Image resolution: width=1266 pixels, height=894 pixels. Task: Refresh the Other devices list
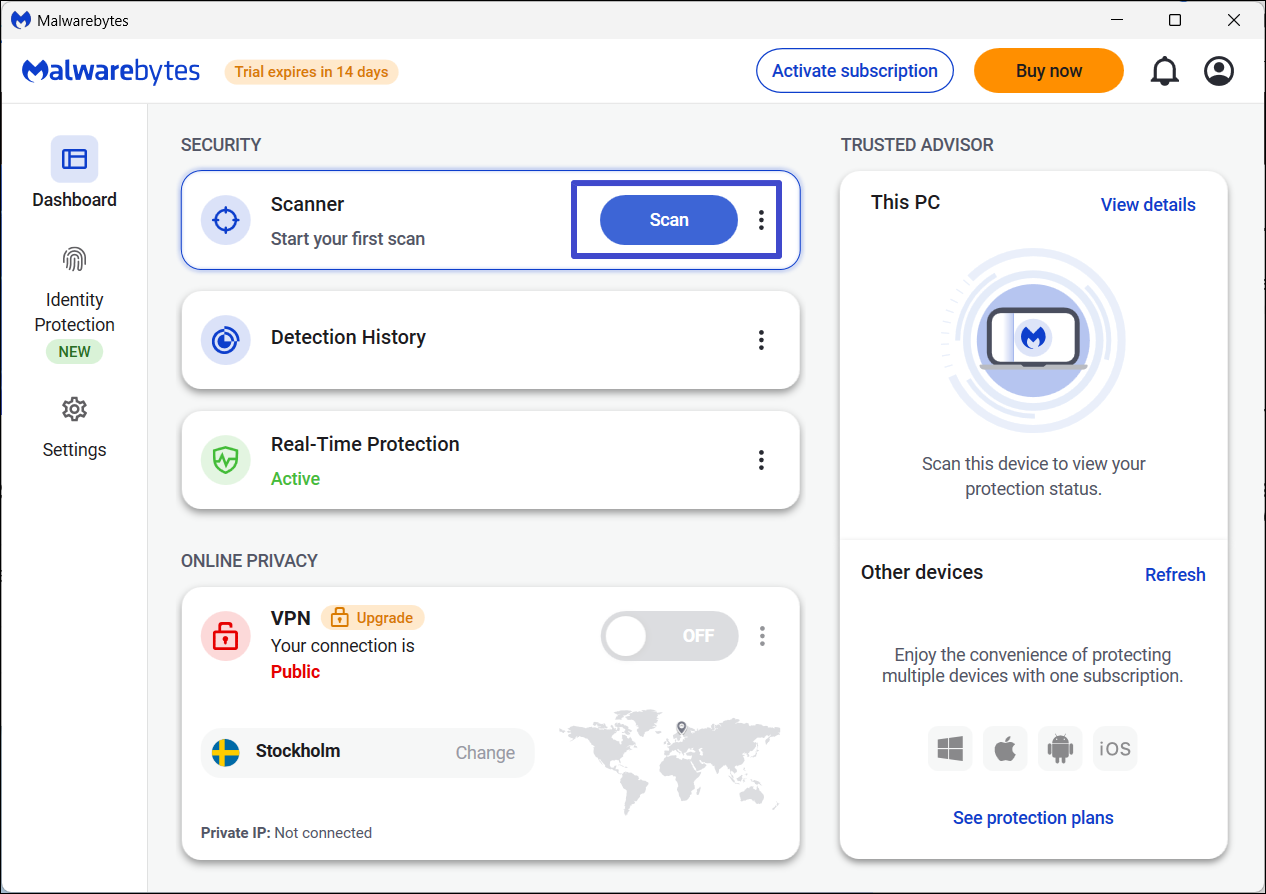[1175, 575]
